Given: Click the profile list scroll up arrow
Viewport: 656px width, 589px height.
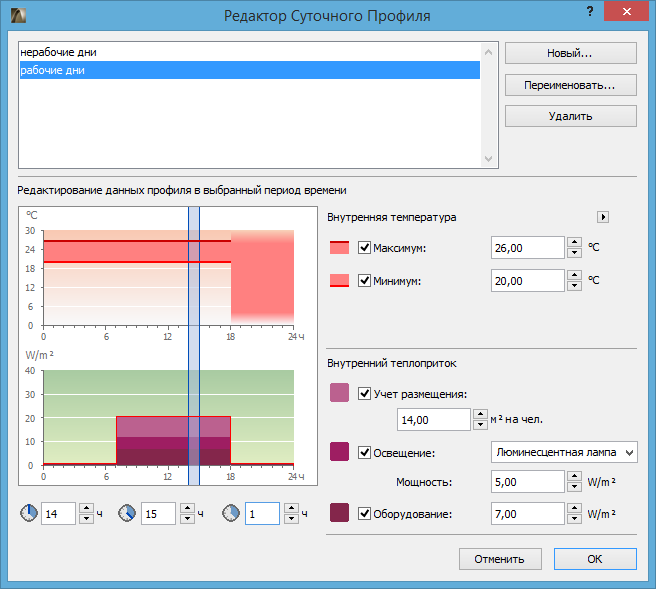Looking at the screenshot, I should click(488, 52).
